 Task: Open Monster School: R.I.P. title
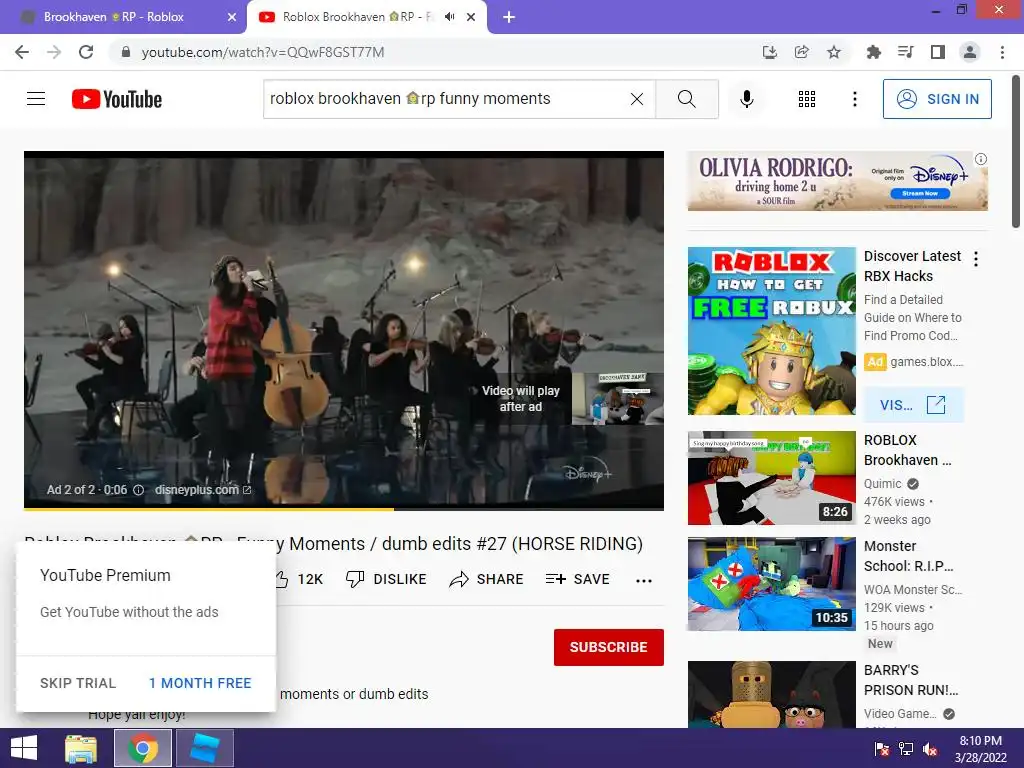[x=908, y=556]
